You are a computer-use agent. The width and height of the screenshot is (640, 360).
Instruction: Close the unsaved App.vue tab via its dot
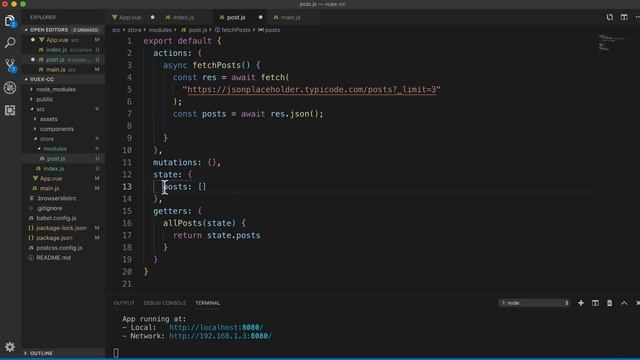(153, 17)
